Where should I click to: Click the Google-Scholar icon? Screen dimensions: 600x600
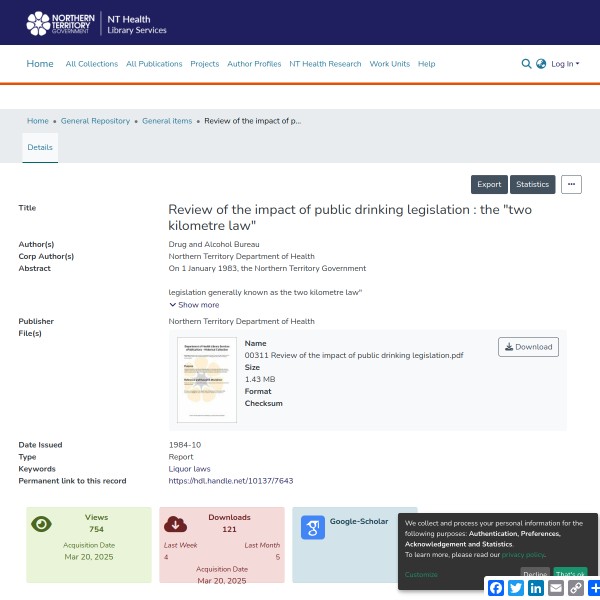(x=313, y=528)
